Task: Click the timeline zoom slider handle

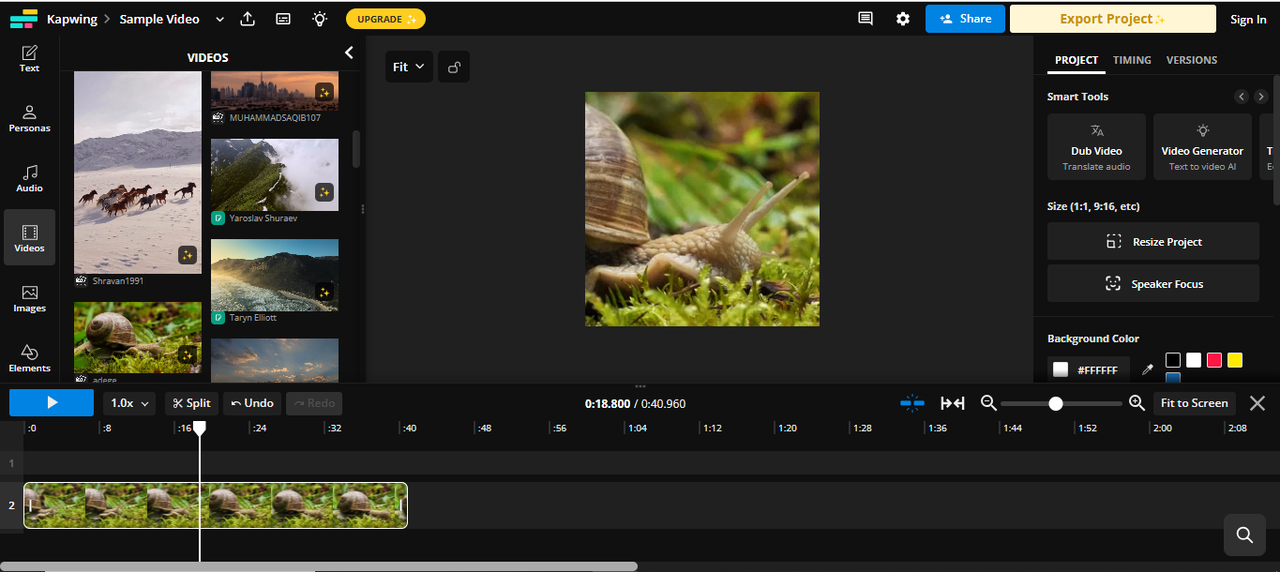Action: [1055, 403]
